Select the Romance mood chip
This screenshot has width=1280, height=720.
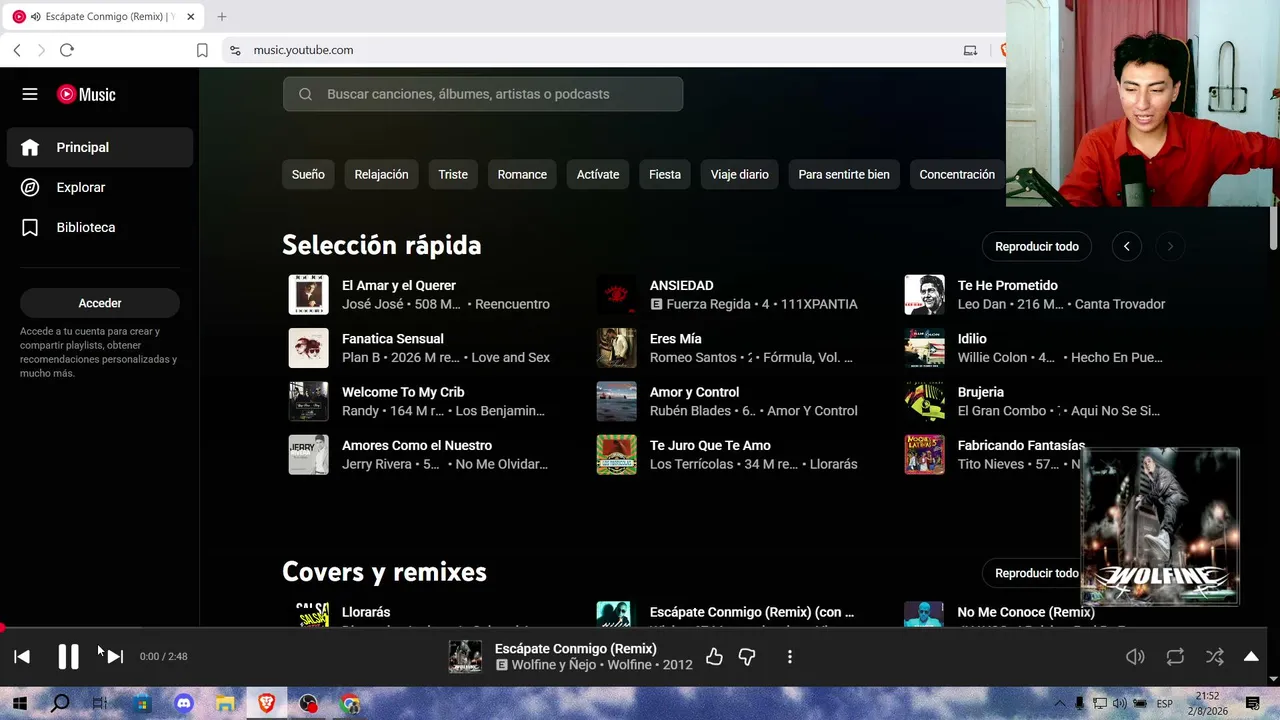click(x=522, y=174)
